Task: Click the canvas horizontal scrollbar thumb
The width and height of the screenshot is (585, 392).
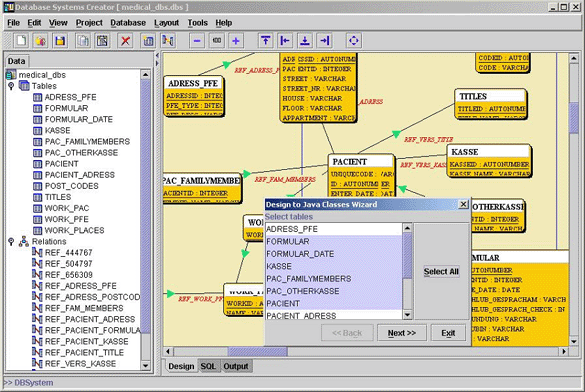Action: (x=257, y=351)
